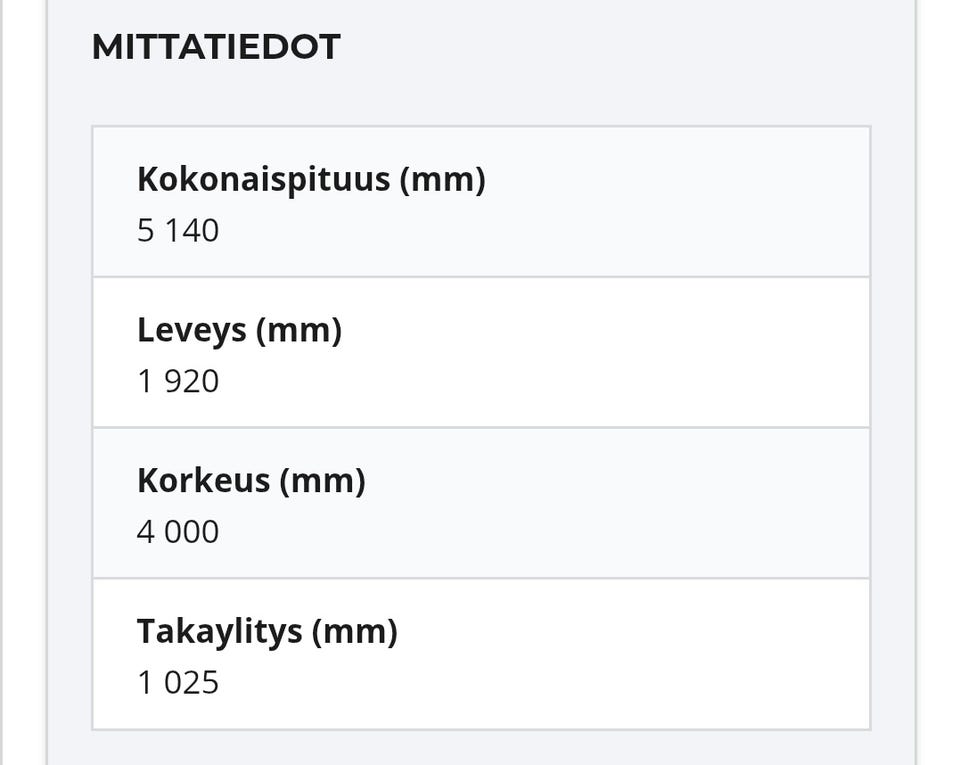This screenshot has width=960, height=765.
Task: Click the word Takaylitys in the last row
Action: 219,632
